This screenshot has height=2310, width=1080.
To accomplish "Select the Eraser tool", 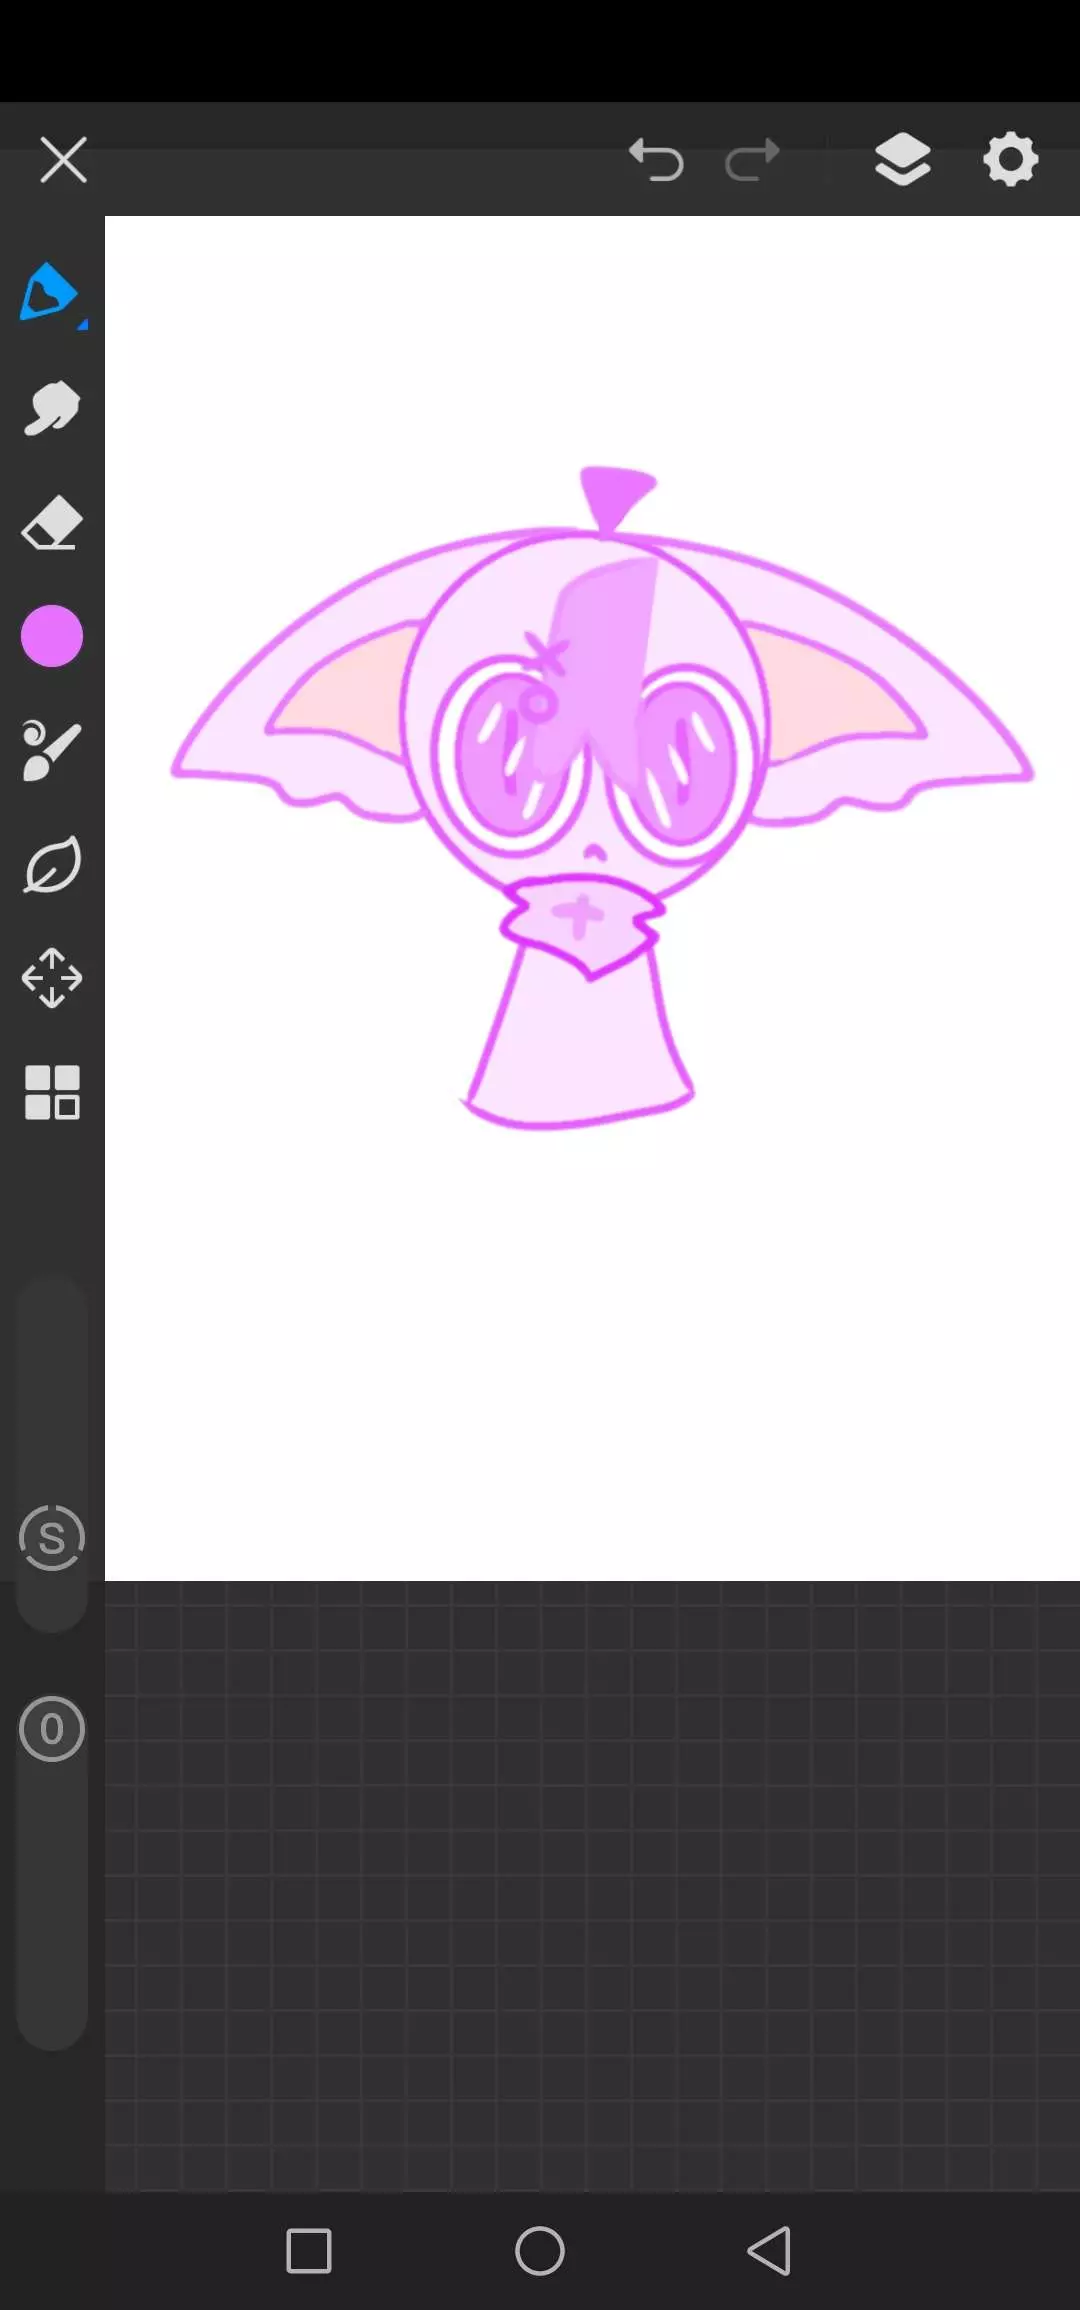I will click(x=52, y=522).
